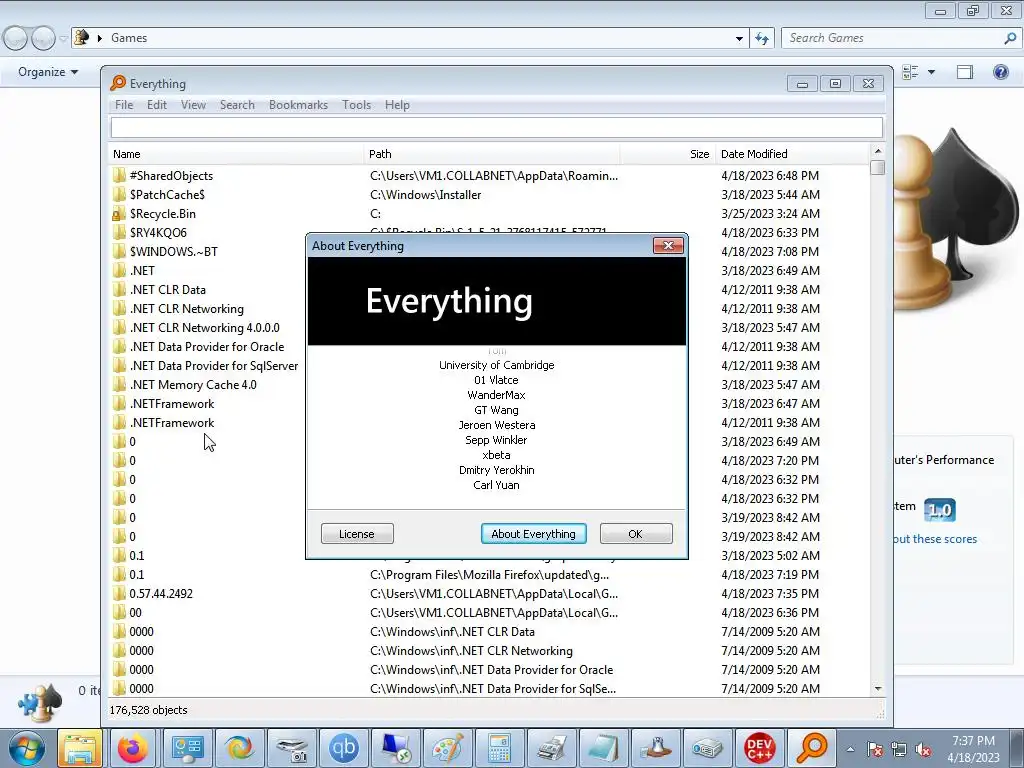Image resolution: width=1024 pixels, height=768 pixels.
Task: Open the Search menu in Everything
Action: point(237,104)
